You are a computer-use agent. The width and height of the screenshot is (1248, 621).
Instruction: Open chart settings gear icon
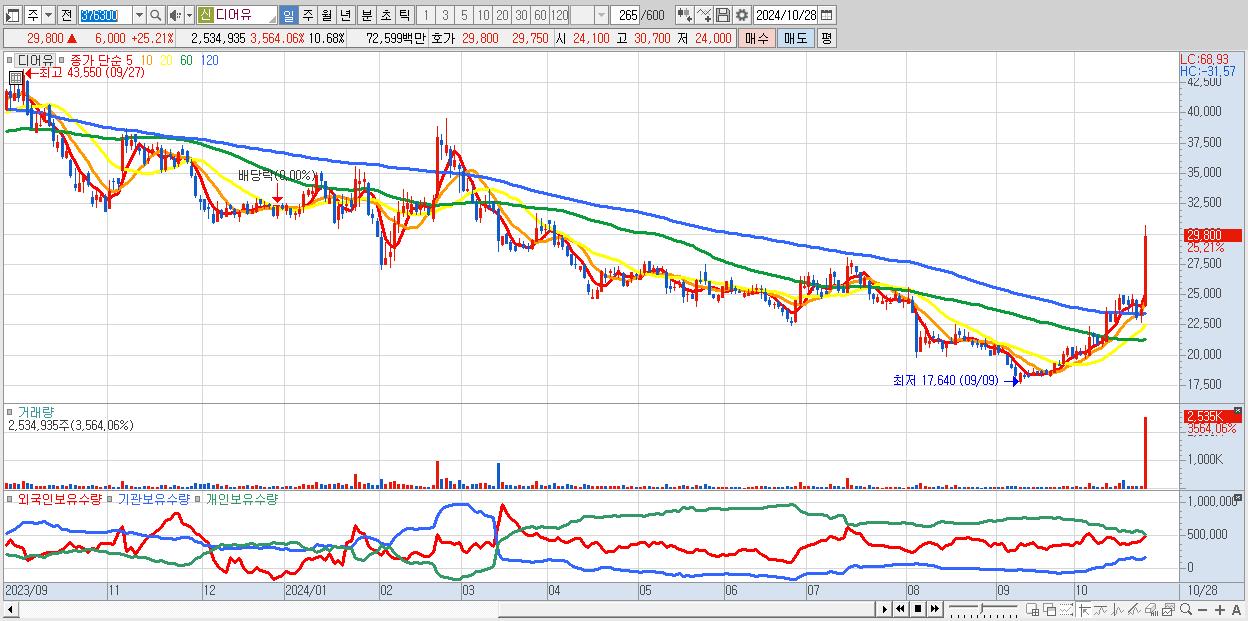(x=742, y=16)
